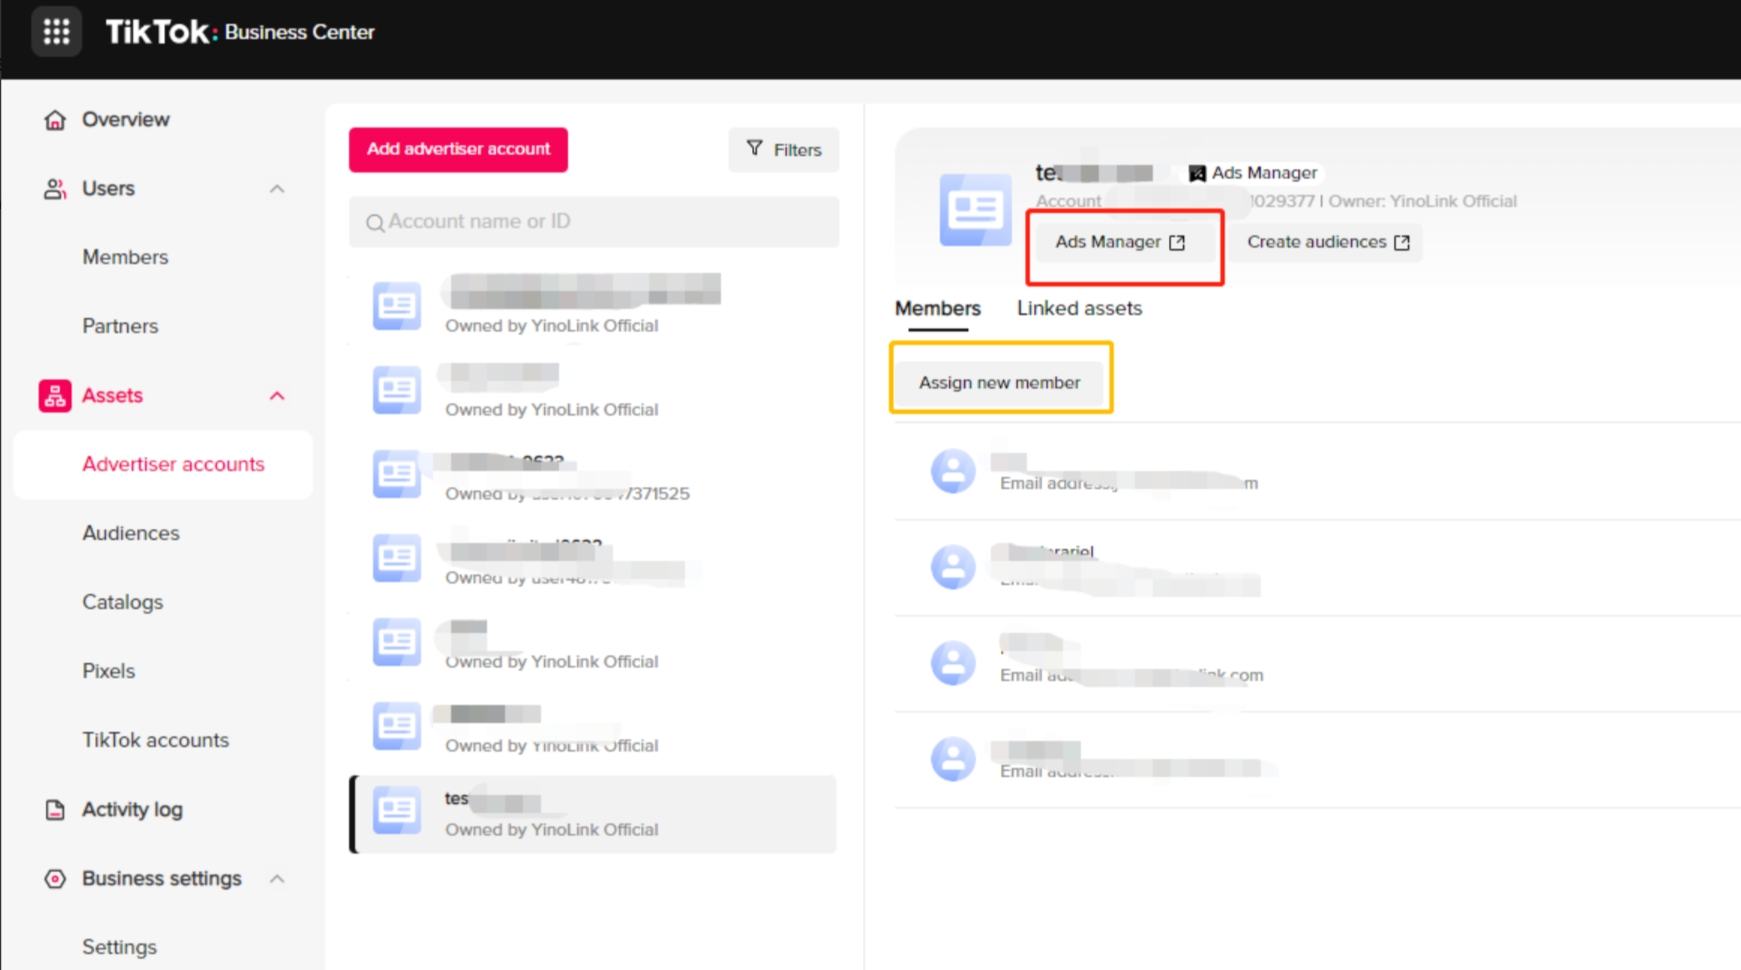Viewport: 1741px width, 970px height.
Task: Open the app grid launcher icon
Action: click(x=56, y=32)
